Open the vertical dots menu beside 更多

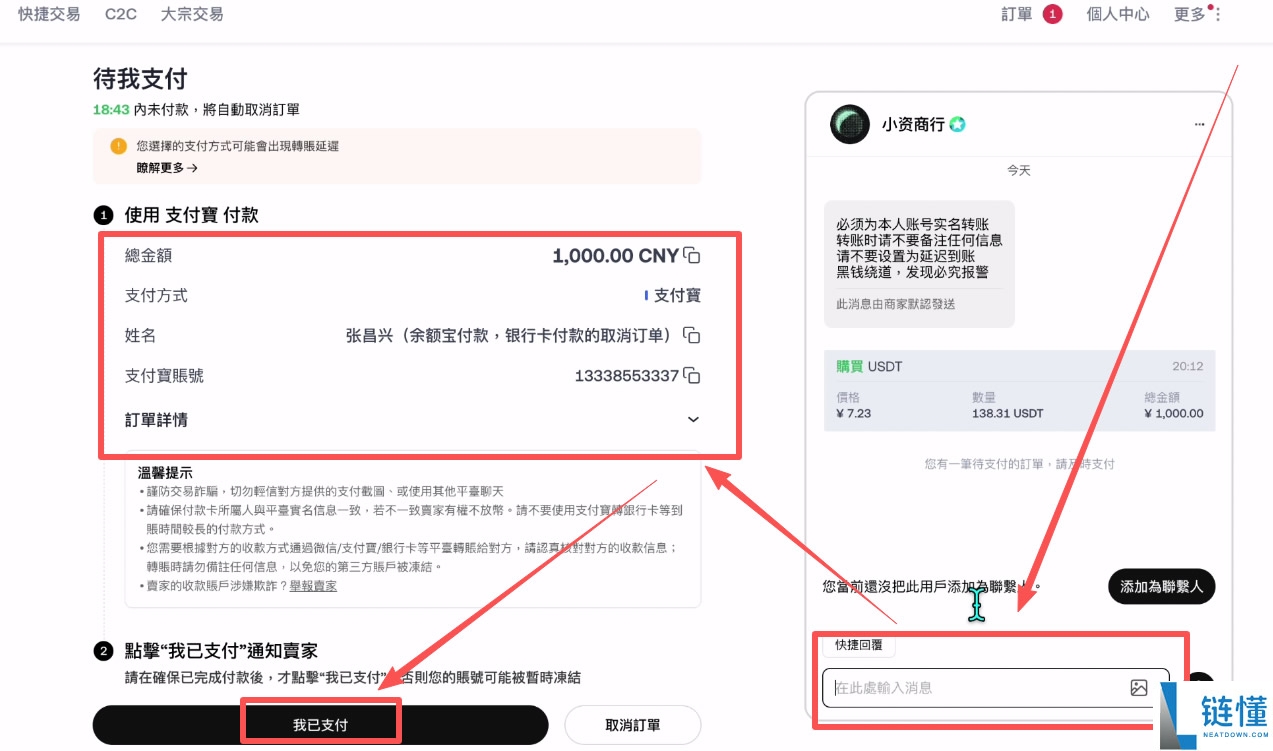point(1218,15)
